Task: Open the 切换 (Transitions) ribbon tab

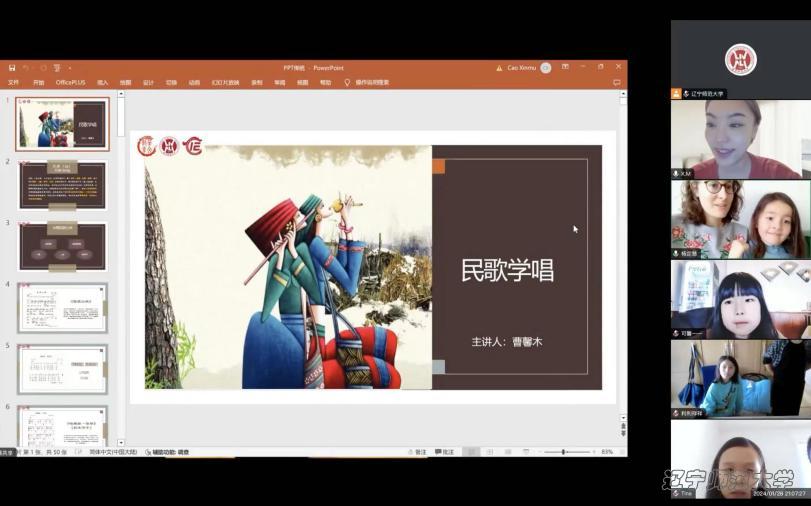Action: point(171,82)
